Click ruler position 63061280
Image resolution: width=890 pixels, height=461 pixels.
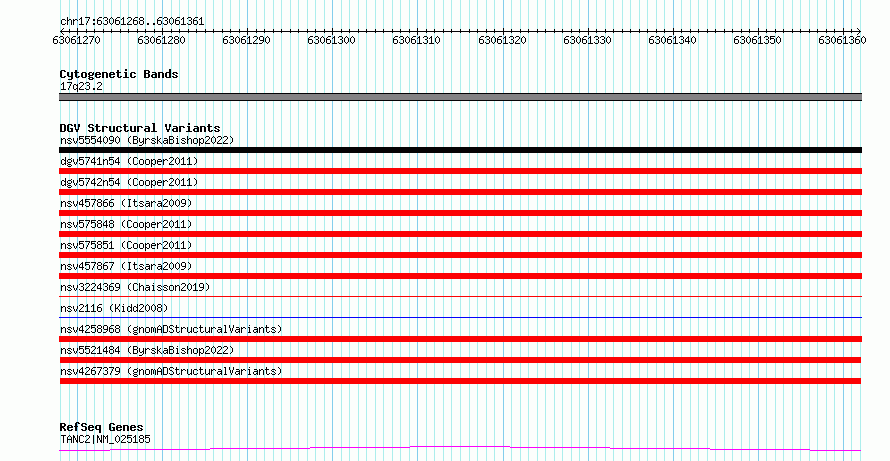point(161,40)
